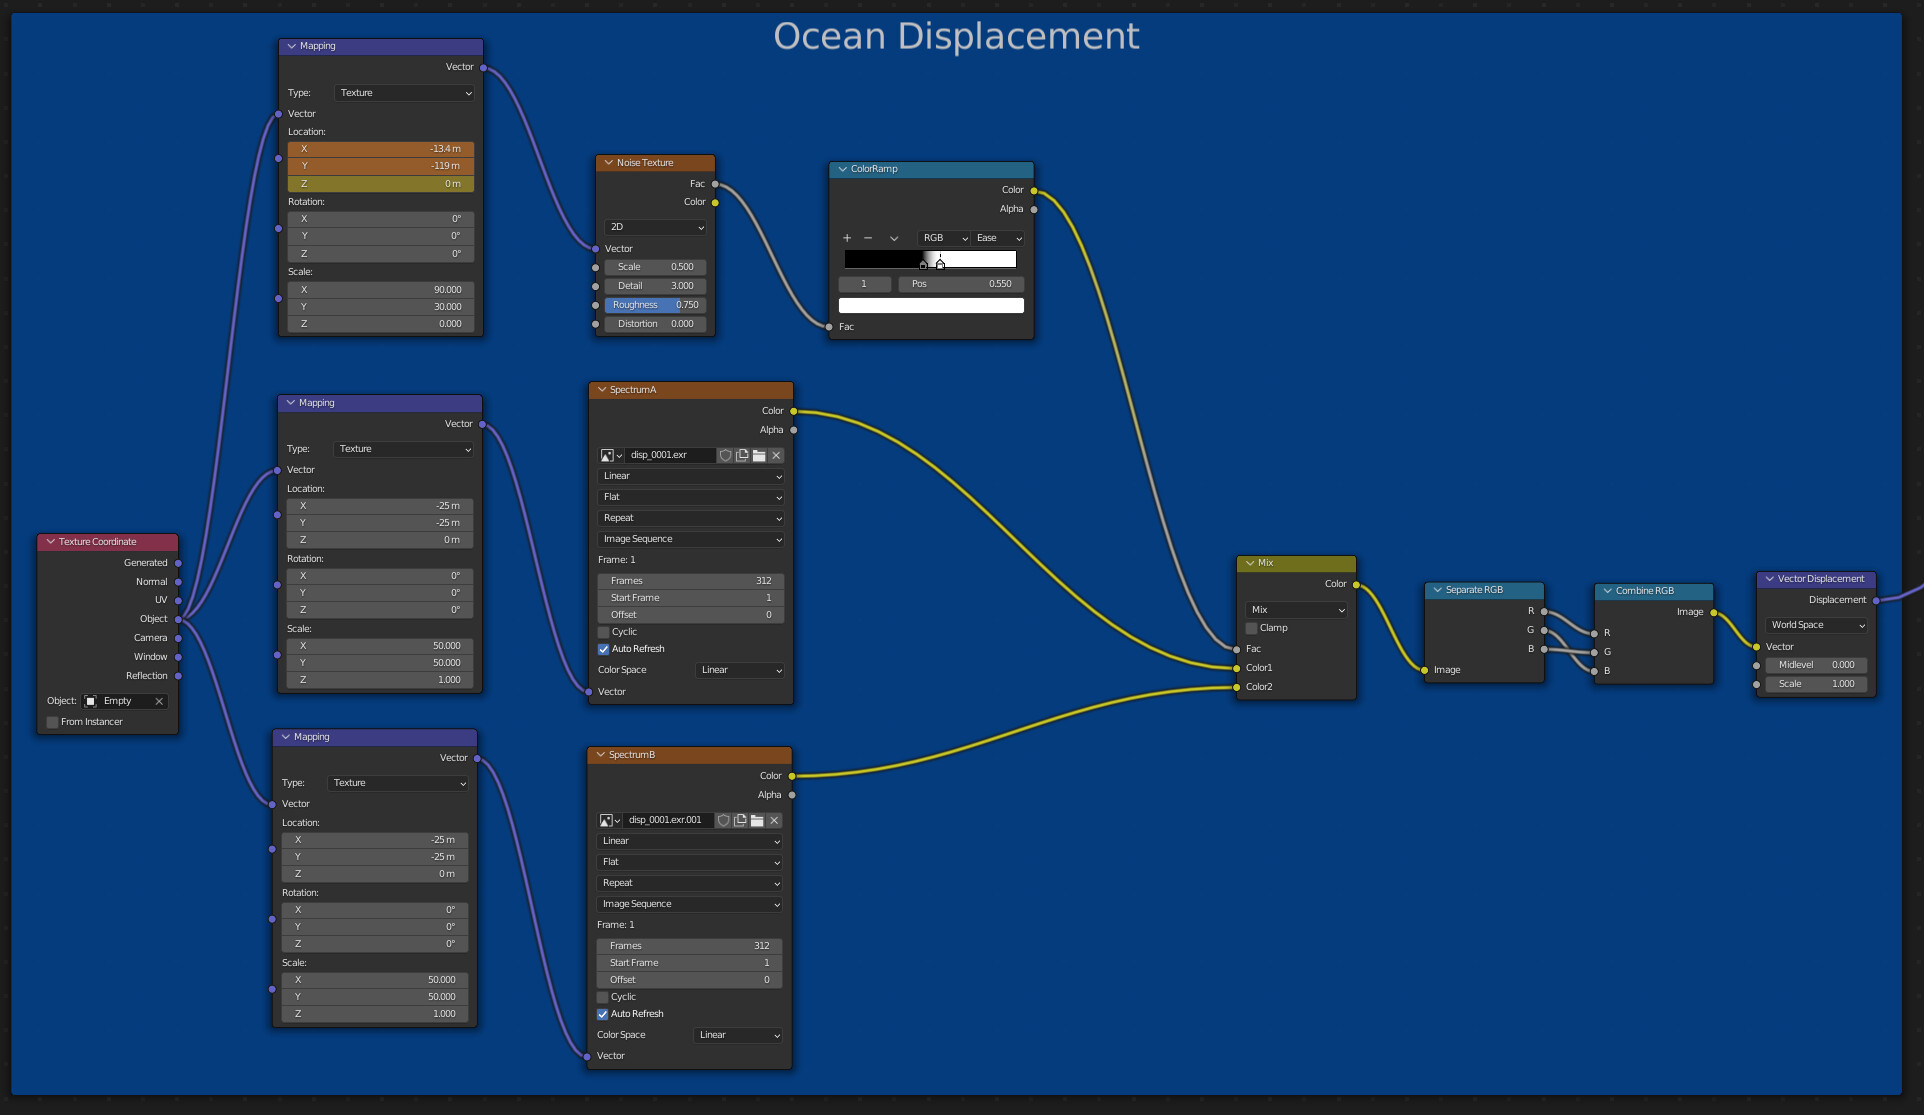Viewport: 1924px width, 1115px height.
Task: Open image folder icon in SpectrumA node
Action: tap(759, 455)
